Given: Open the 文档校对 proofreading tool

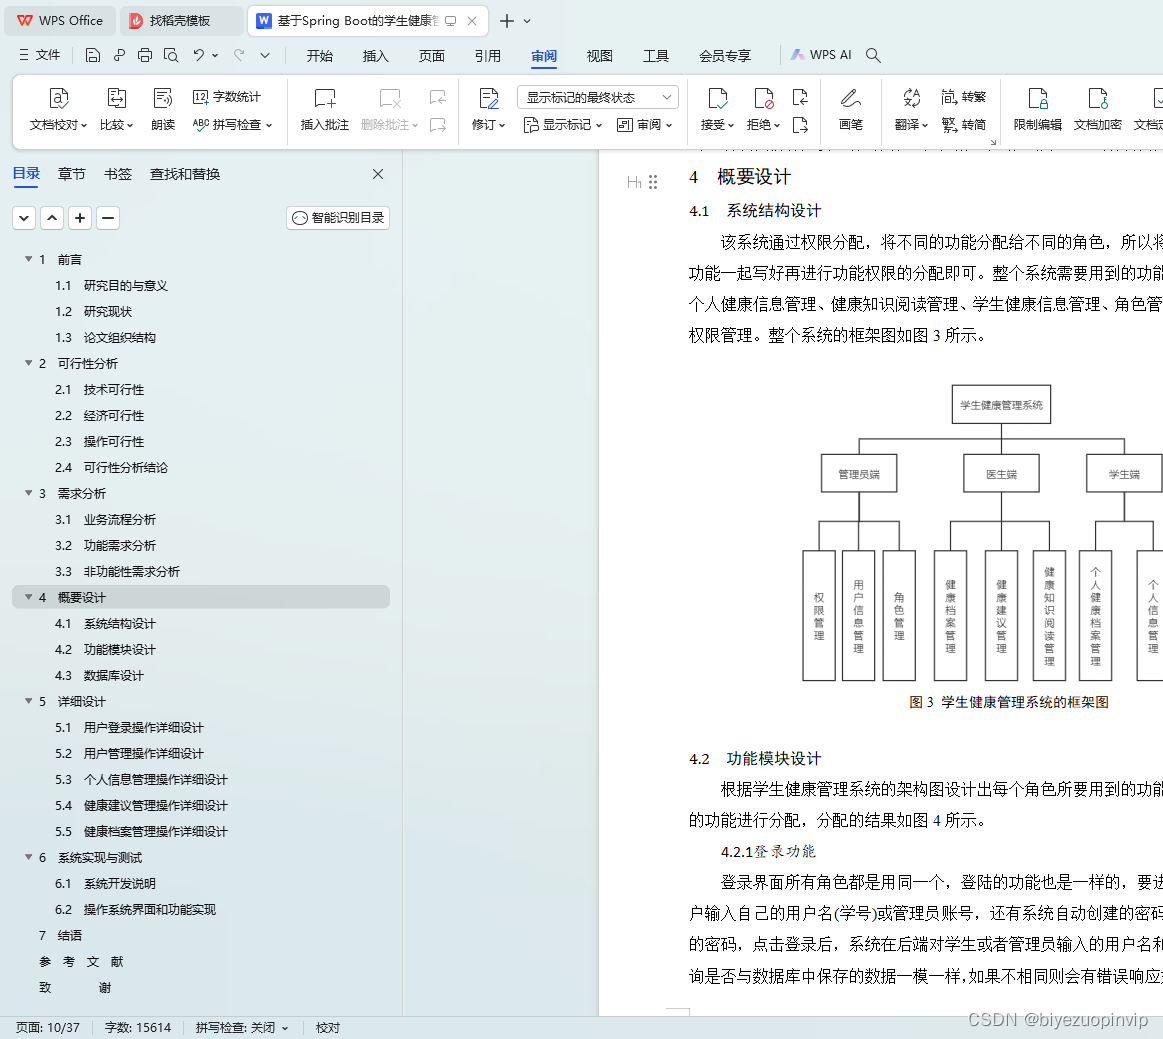Looking at the screenshot, I should point(59,108).
